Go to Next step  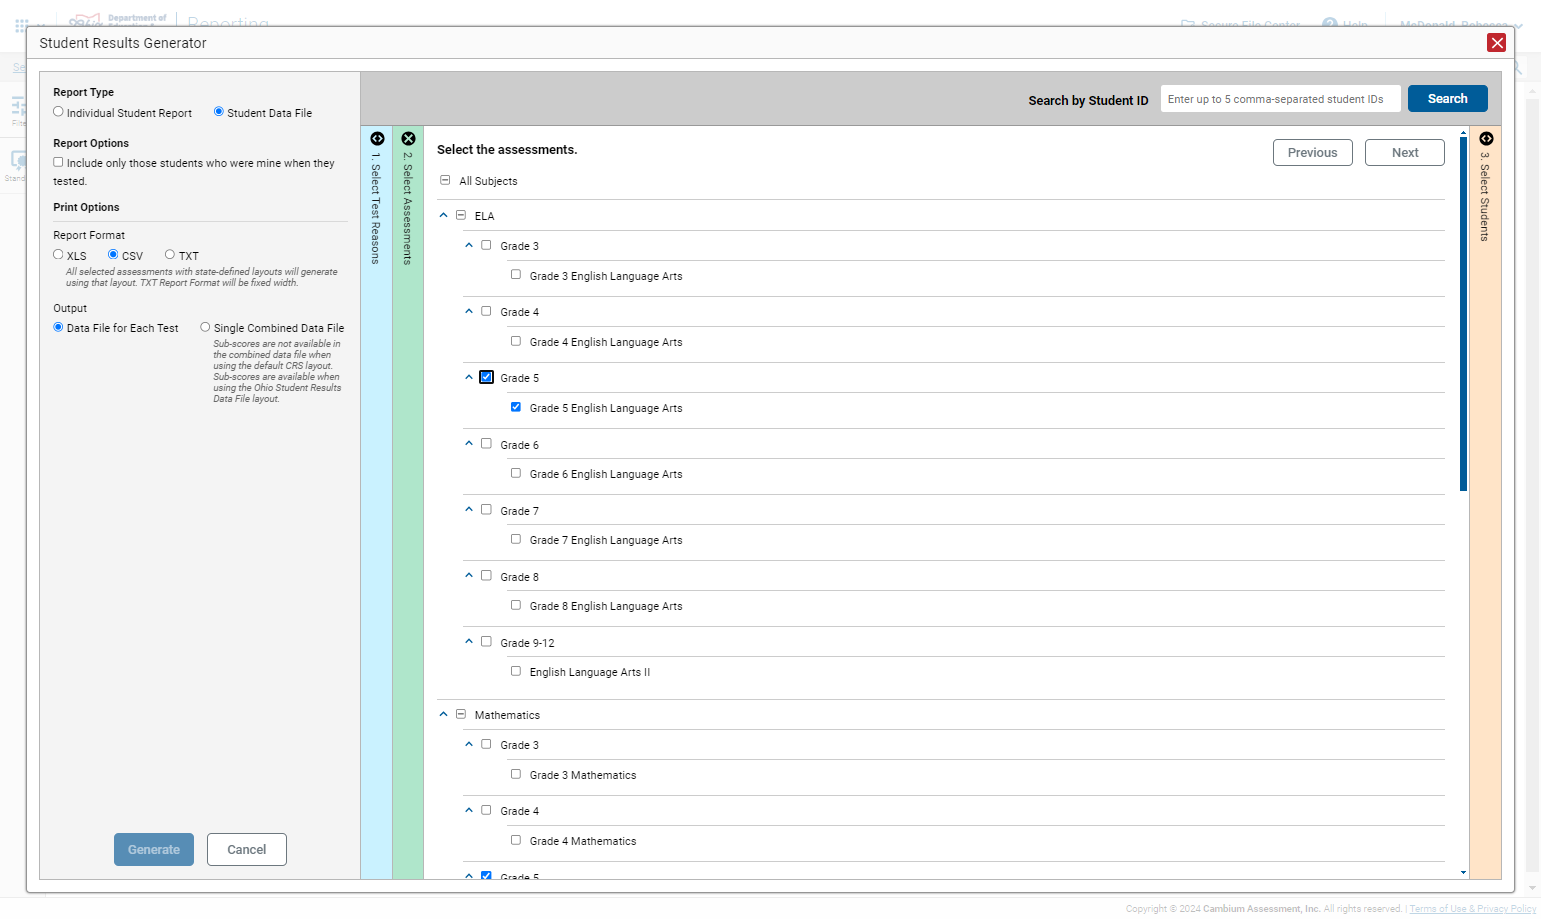point(1404,152)
